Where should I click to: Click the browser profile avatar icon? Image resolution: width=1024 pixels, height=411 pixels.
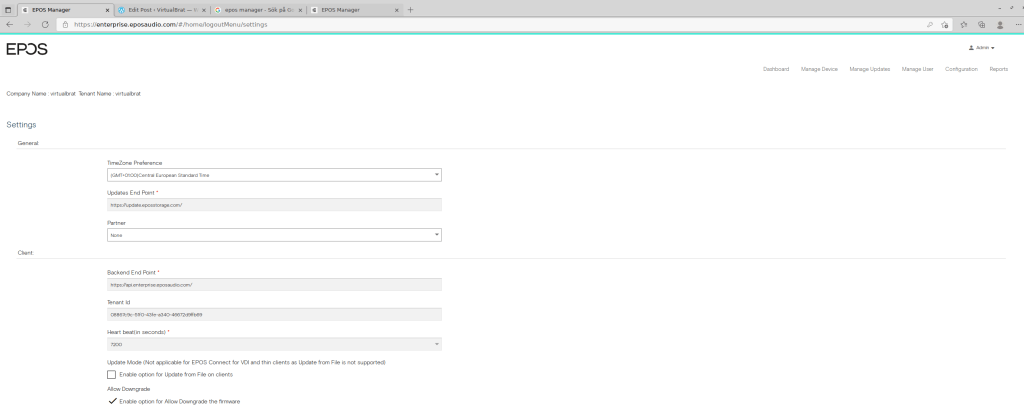(999, 24)
